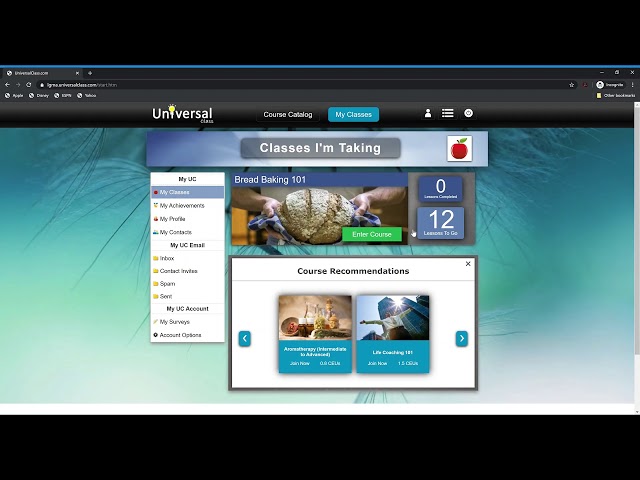Image resolution: width=640 pixels, height=480 pixels.
Task: Select the My Classes header tab
Action: (x=353, y=115)
